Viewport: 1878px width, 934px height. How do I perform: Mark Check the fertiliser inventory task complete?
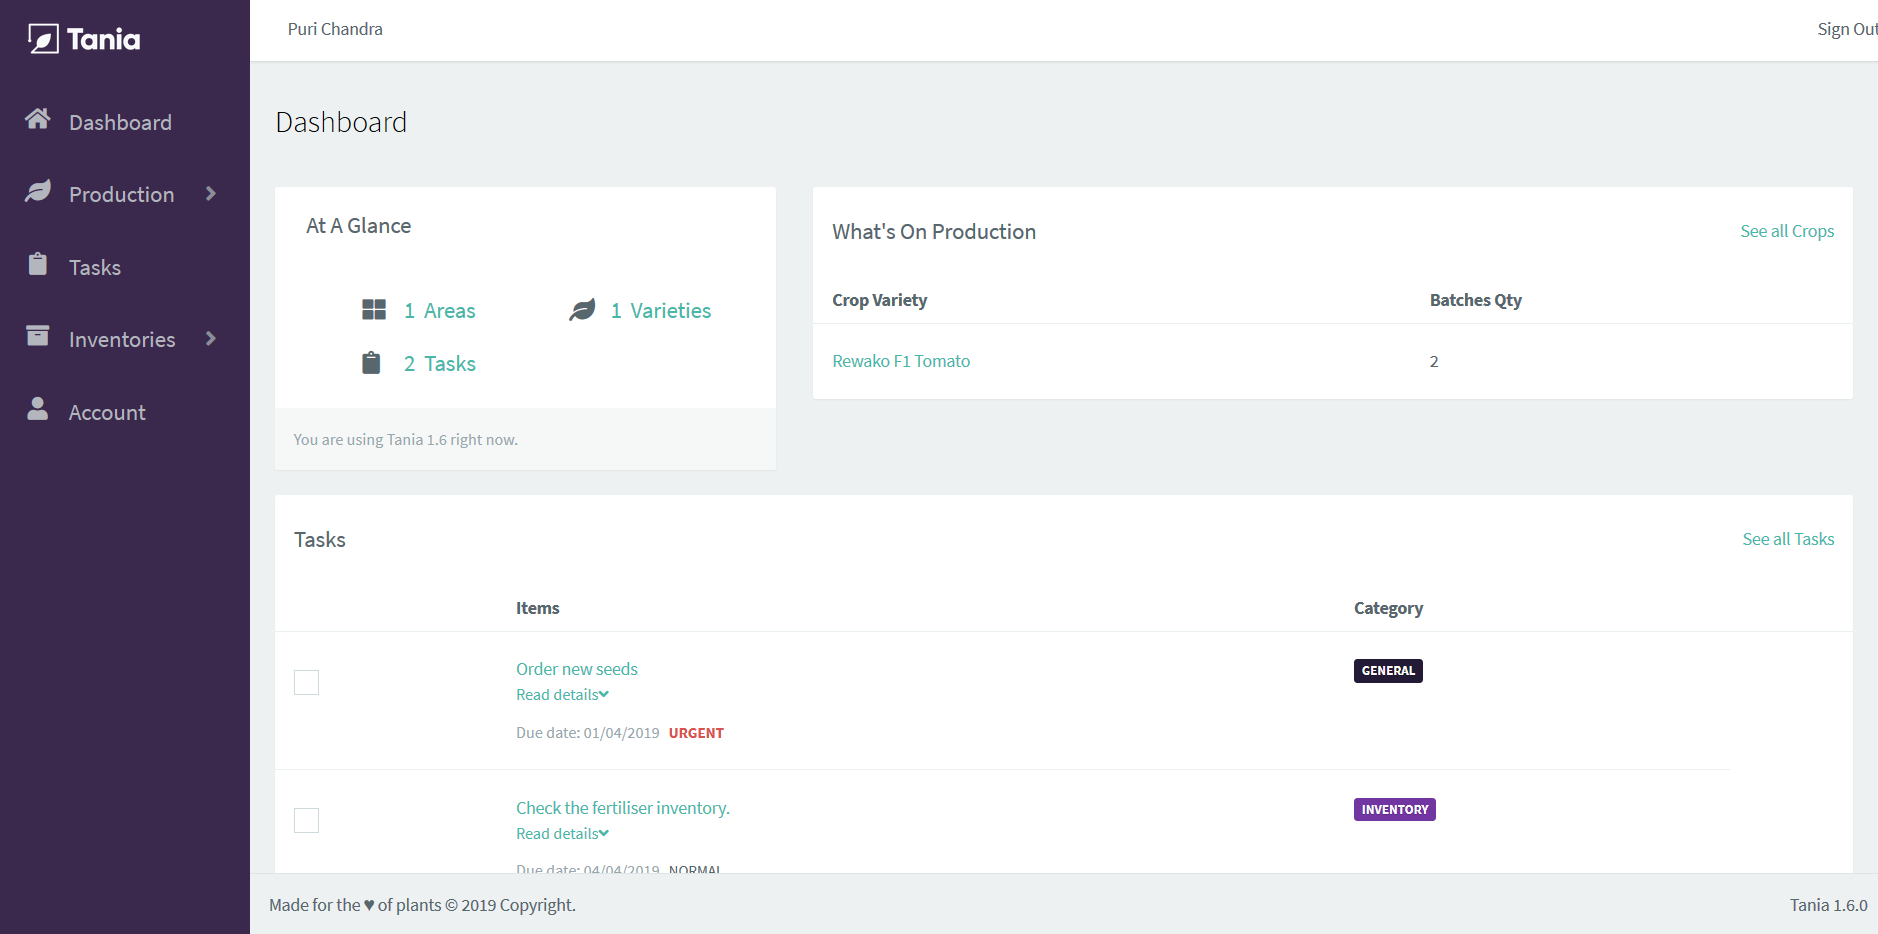[x=306, y=820]
